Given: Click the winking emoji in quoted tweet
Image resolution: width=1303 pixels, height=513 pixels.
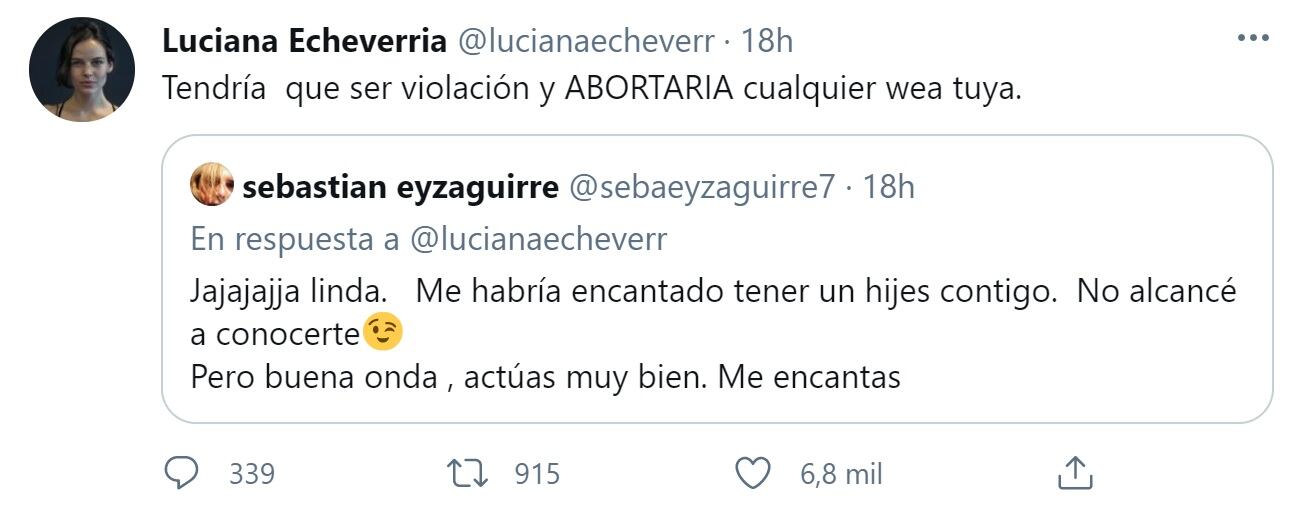Looking at the screenshot, I should [384, 333].
